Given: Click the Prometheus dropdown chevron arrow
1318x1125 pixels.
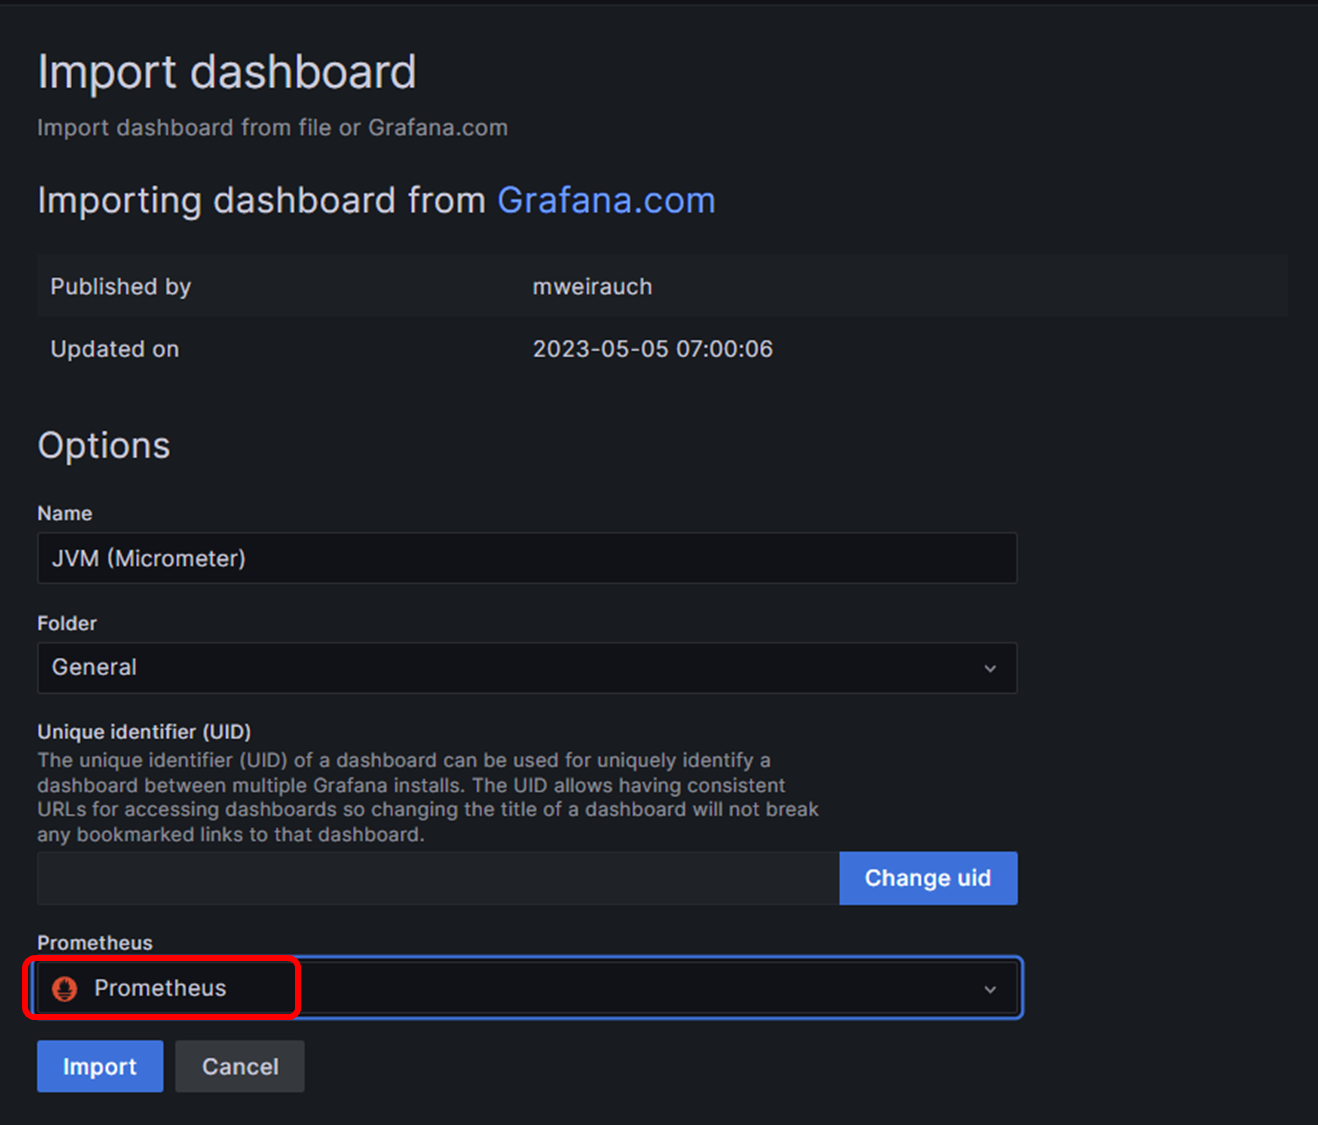Looking at the screenshot, I should click(990, 989).
